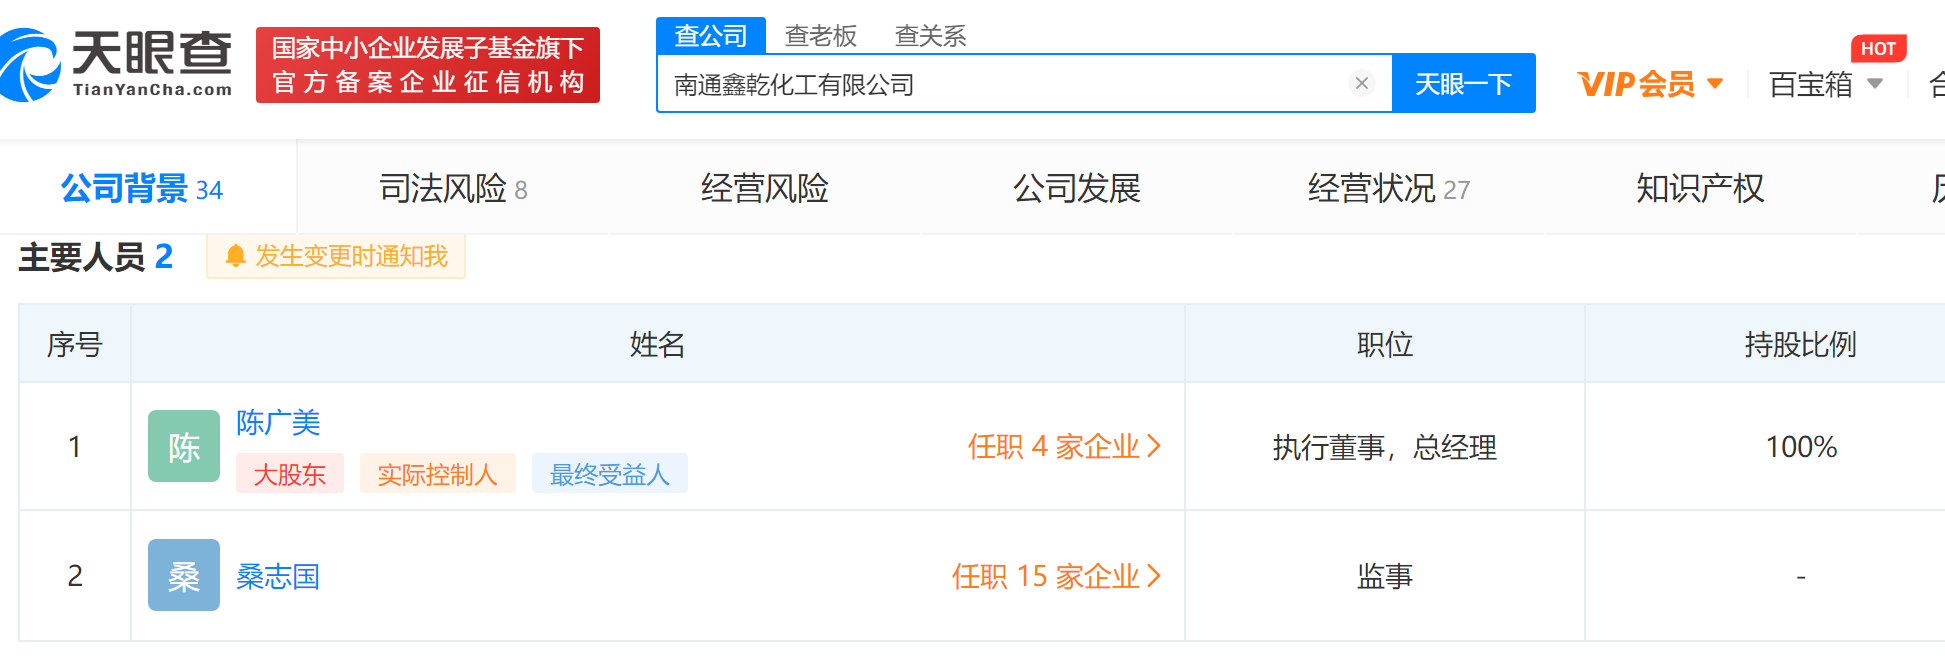Clear the search box with the X icon

(1361, 84)
